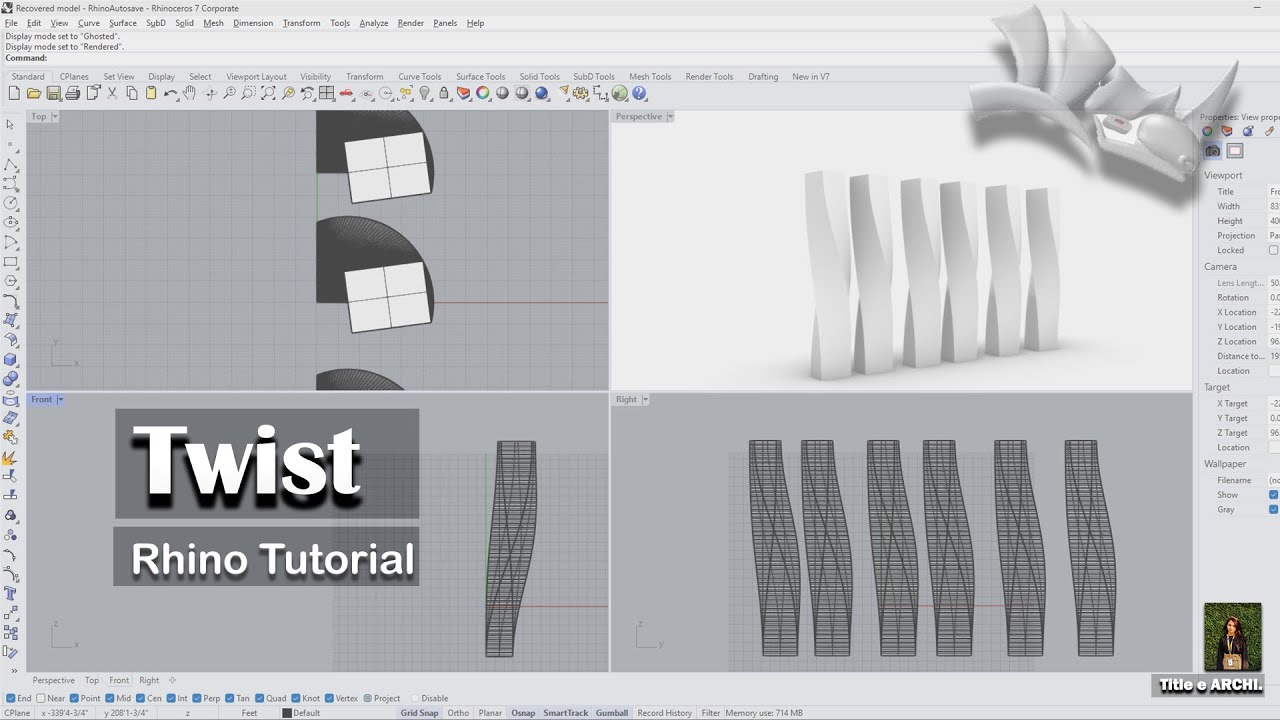Enable the Near osnap checkbox
The image size is (1280, 720).
click(x=41, y=698)
